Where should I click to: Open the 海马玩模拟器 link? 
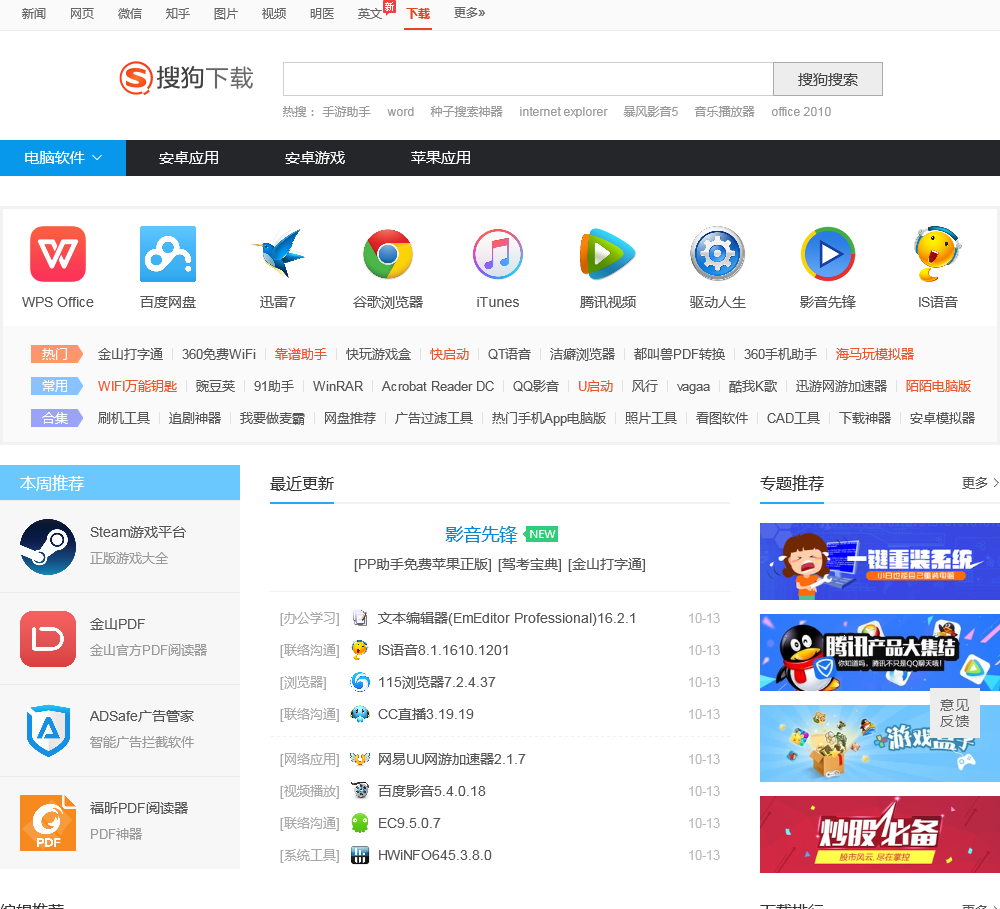(874, 354)
